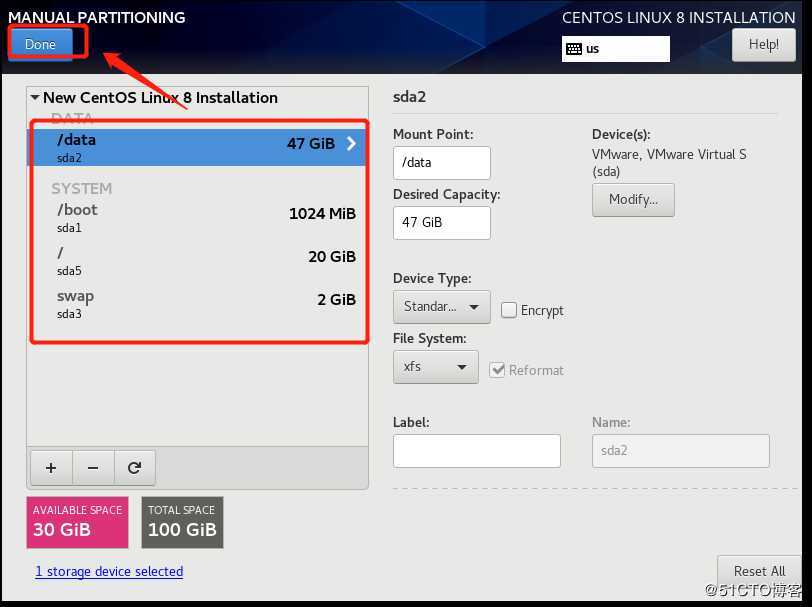812x607 pixels.
Task: Focus the Mount Point input field
Action: click(442, 163)
